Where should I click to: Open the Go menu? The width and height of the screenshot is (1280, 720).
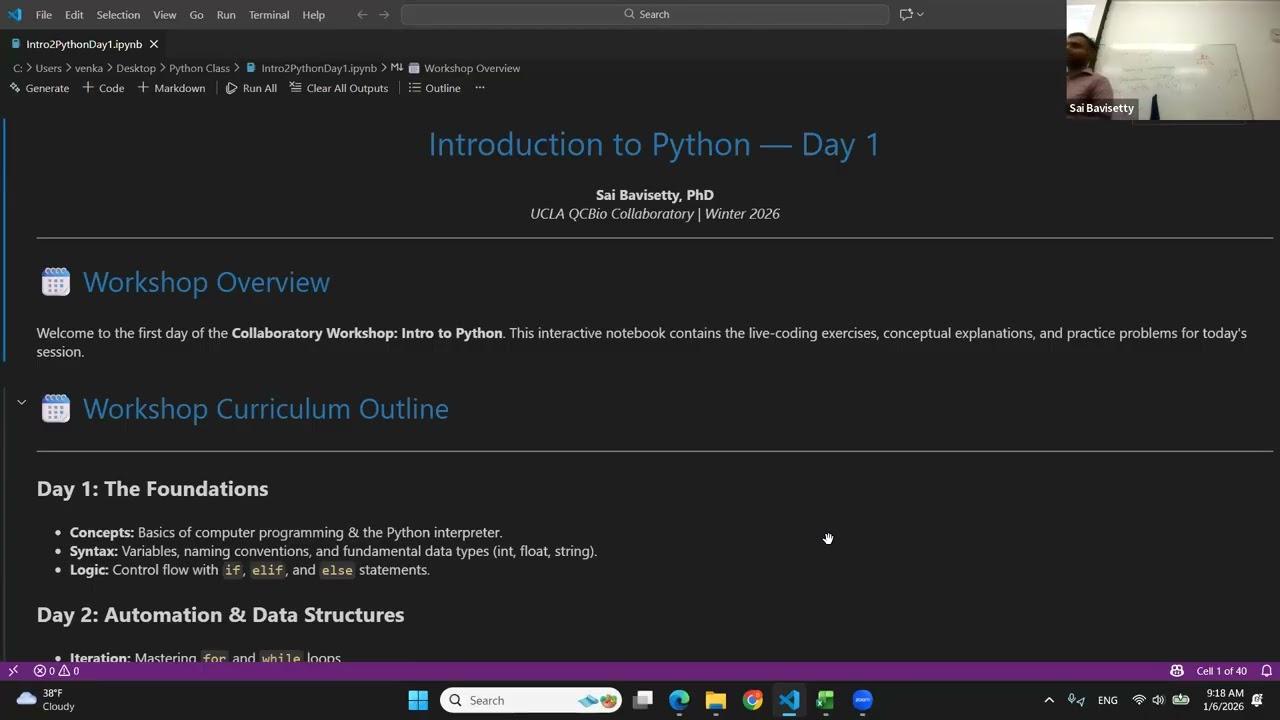pos(196,15)
